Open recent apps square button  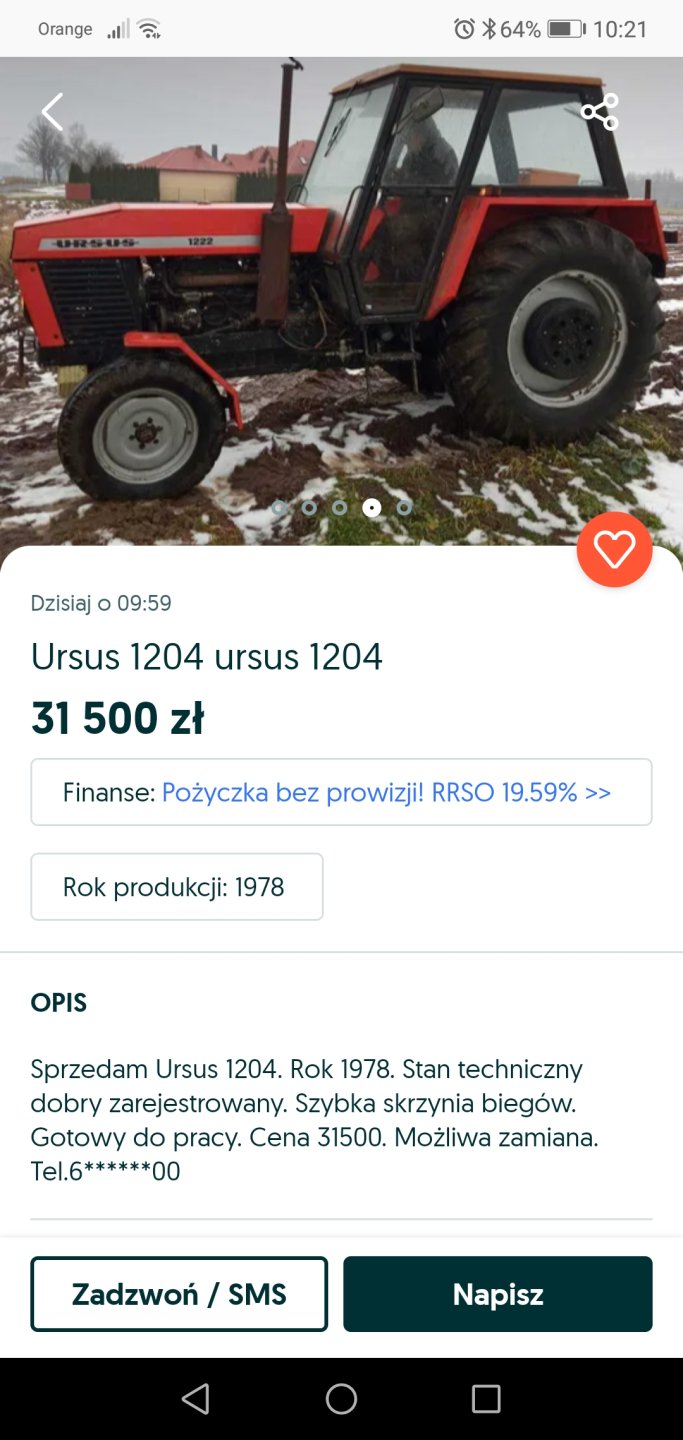(486, 1398)
